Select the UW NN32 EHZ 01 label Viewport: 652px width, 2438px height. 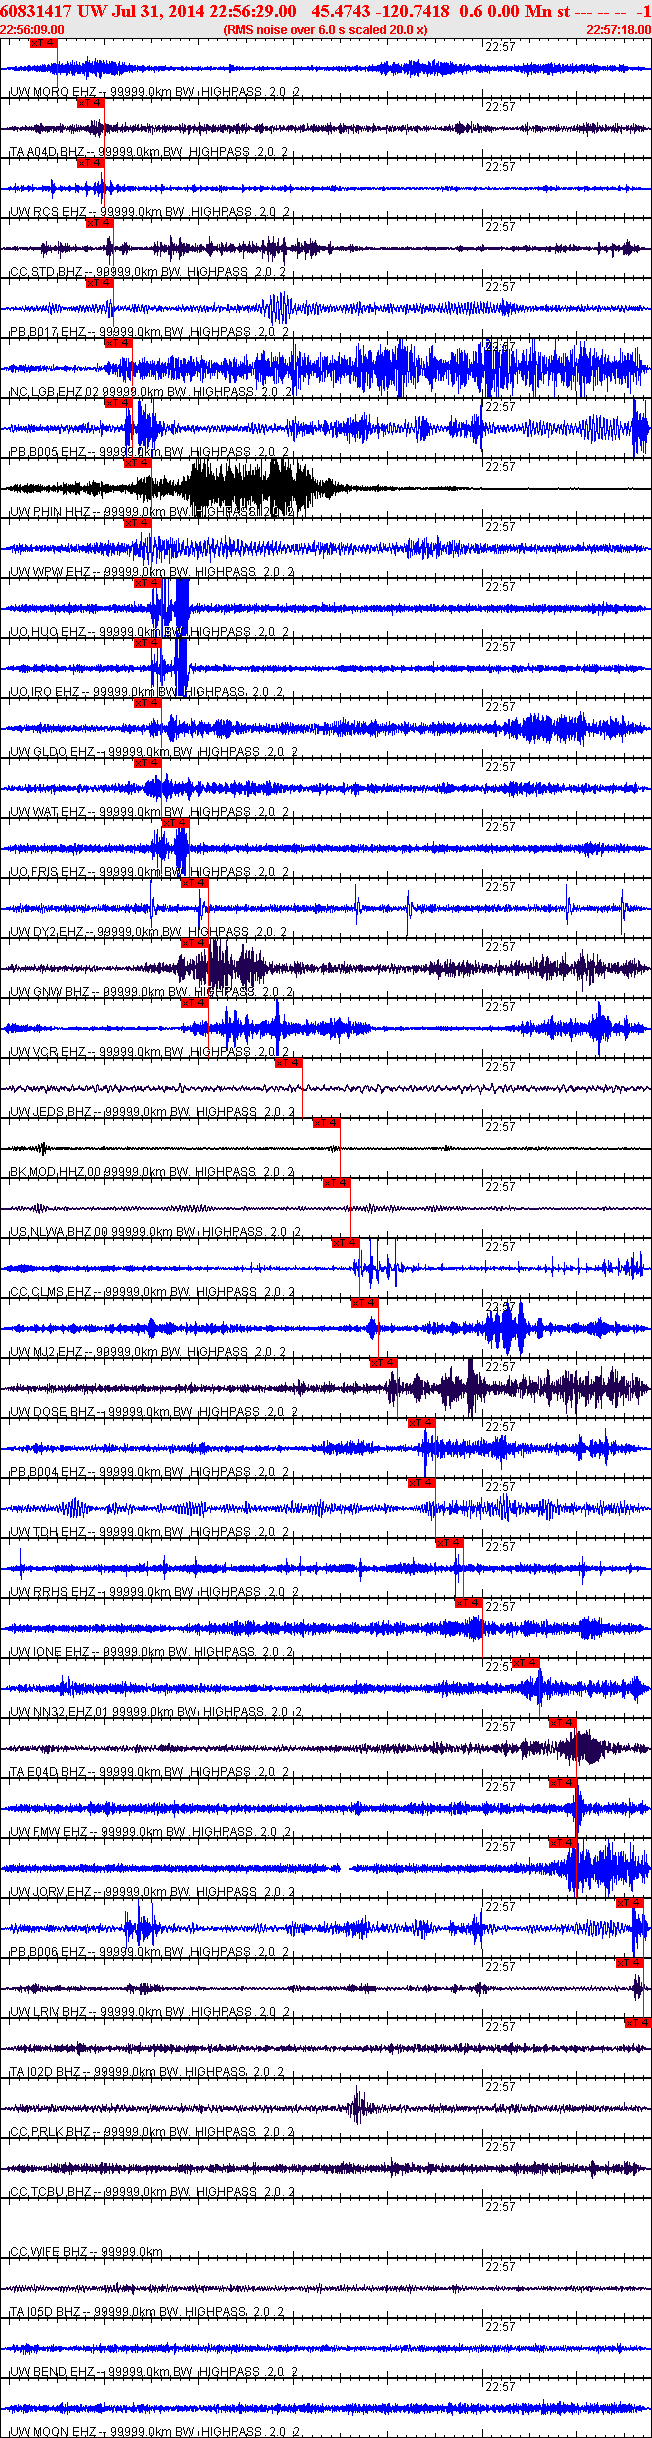58,1712
